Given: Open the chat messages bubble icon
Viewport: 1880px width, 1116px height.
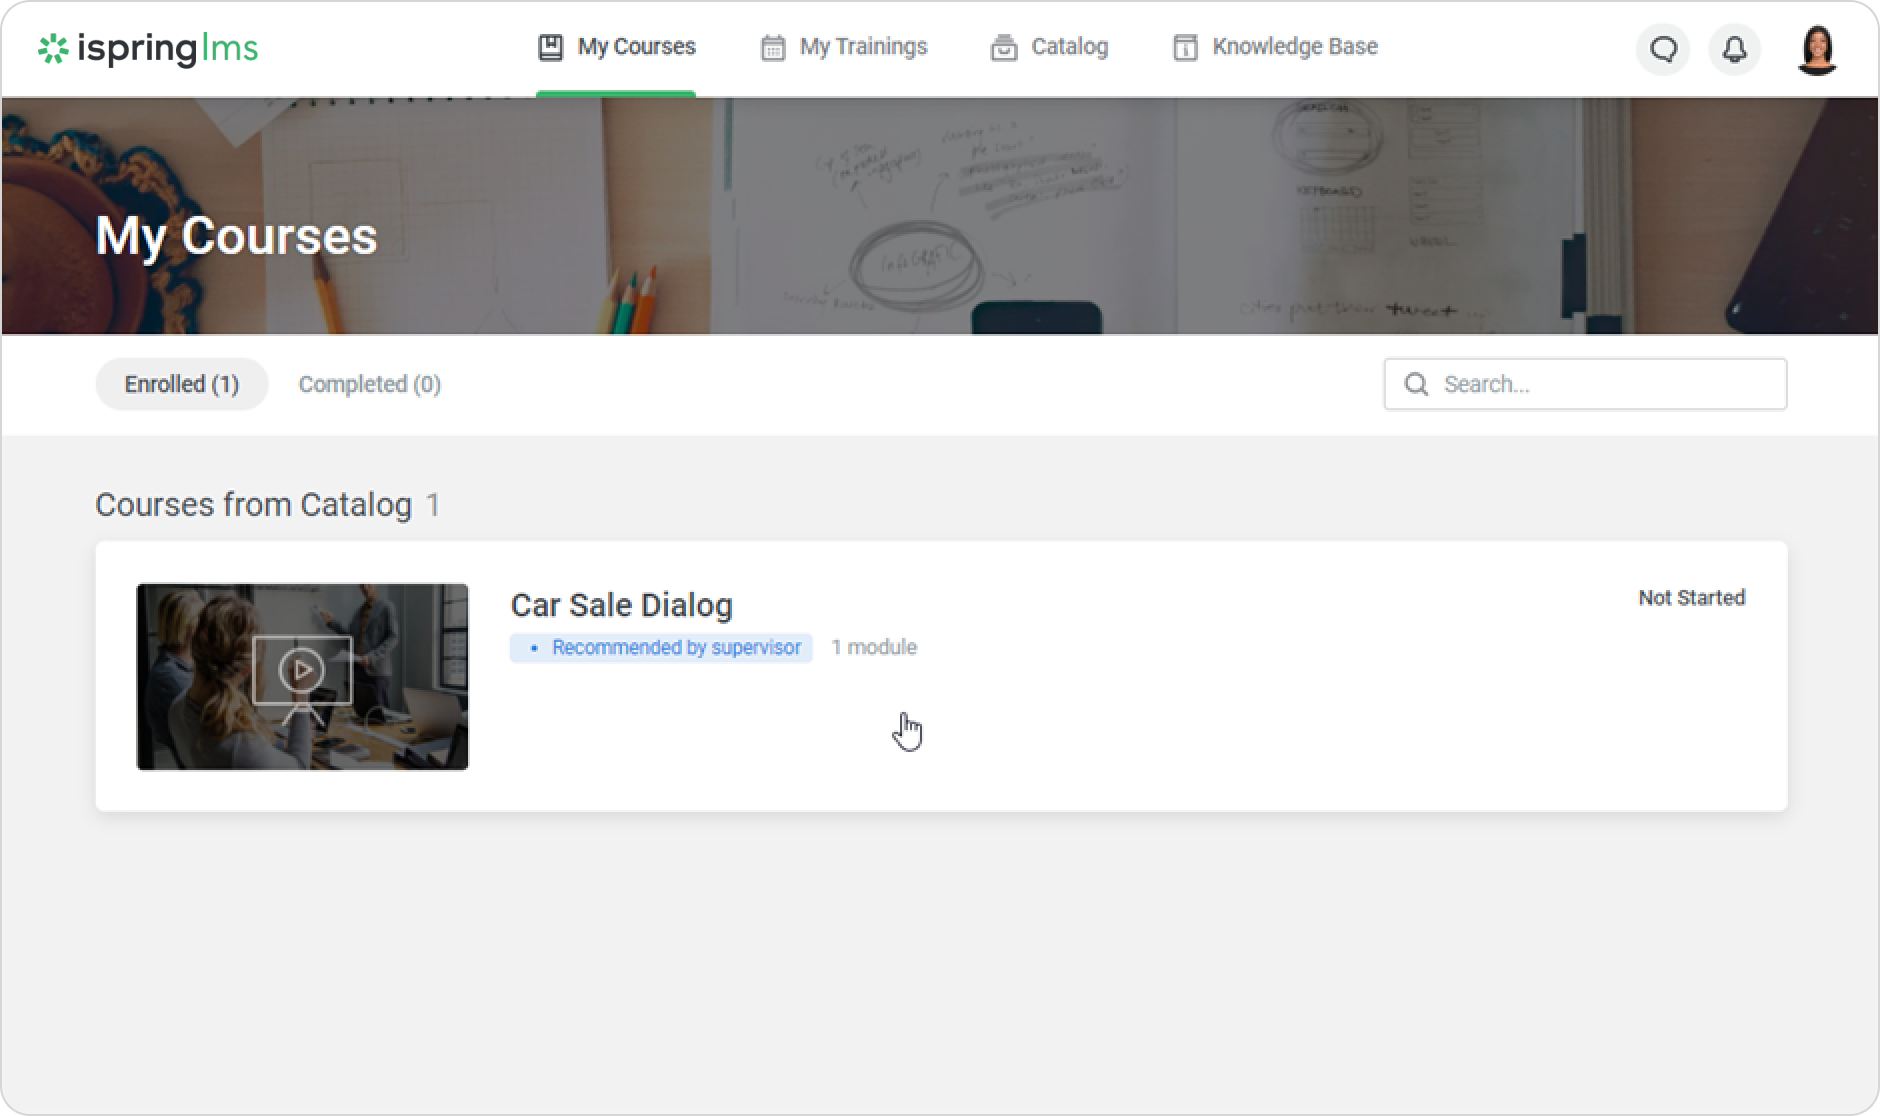Looking at the screenshot, I should tap(1663, 49).
